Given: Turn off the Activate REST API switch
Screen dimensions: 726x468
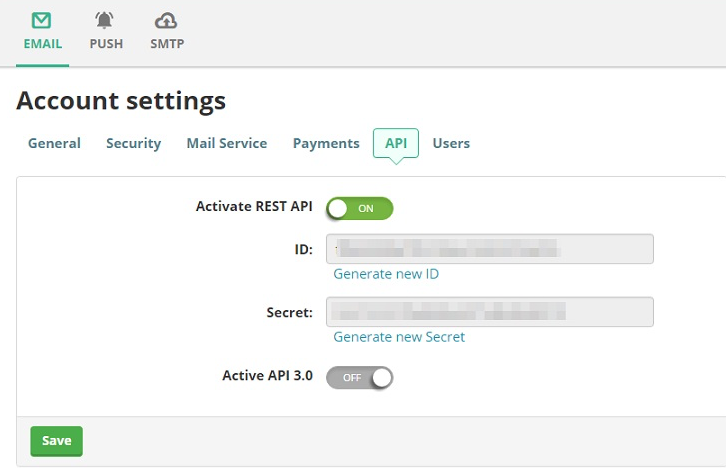Looking at the screenshot, I should pos(360,208).
